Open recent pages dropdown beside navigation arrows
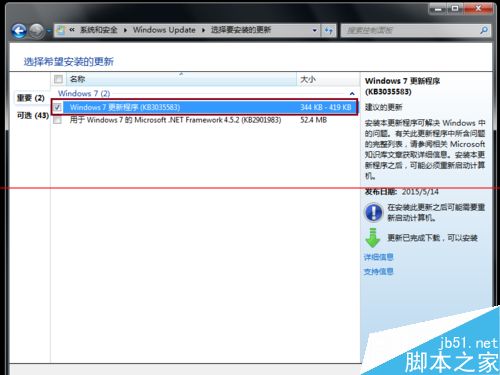This screenshot has width=500, height=375. [49, 31]
